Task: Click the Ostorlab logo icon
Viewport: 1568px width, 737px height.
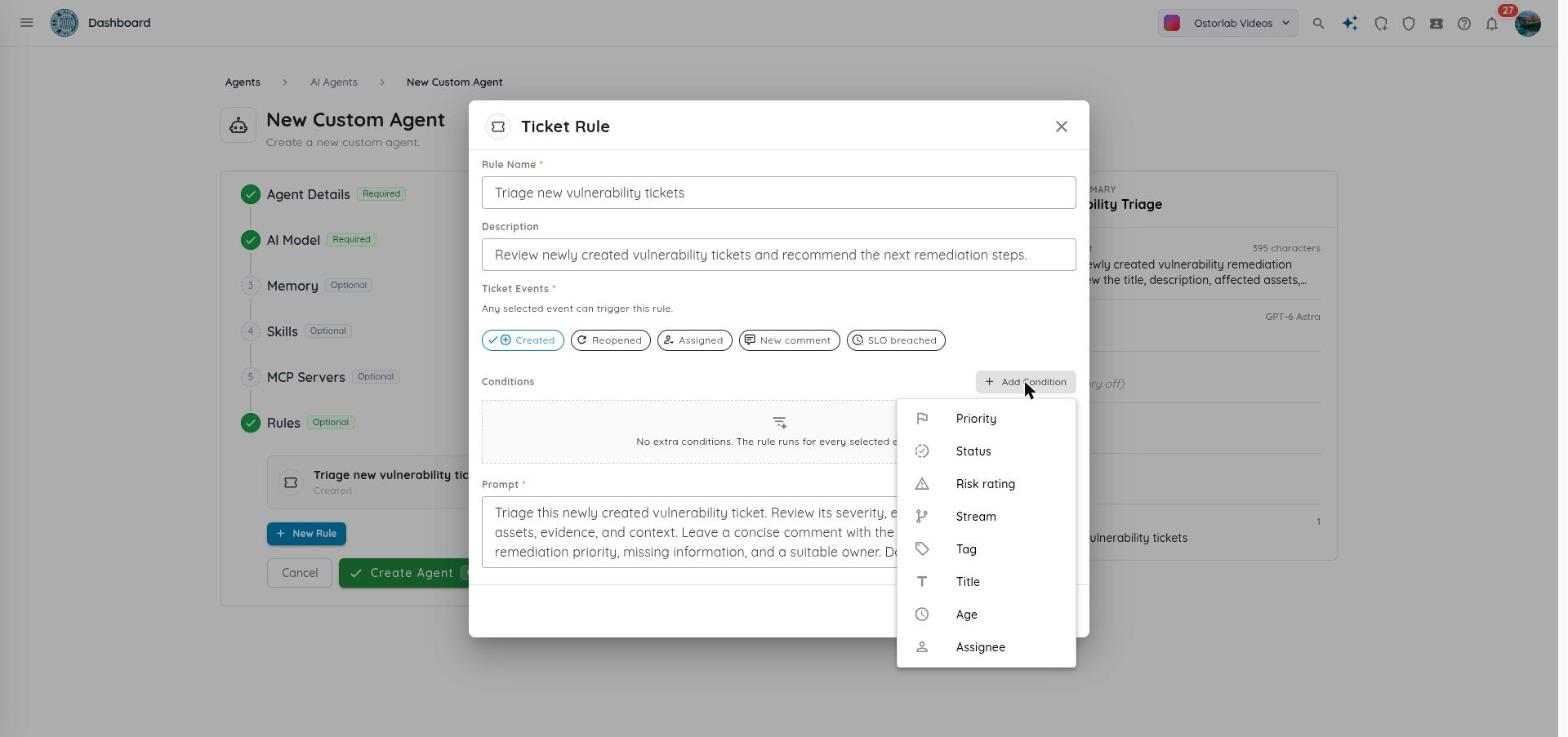Action: 64,22
